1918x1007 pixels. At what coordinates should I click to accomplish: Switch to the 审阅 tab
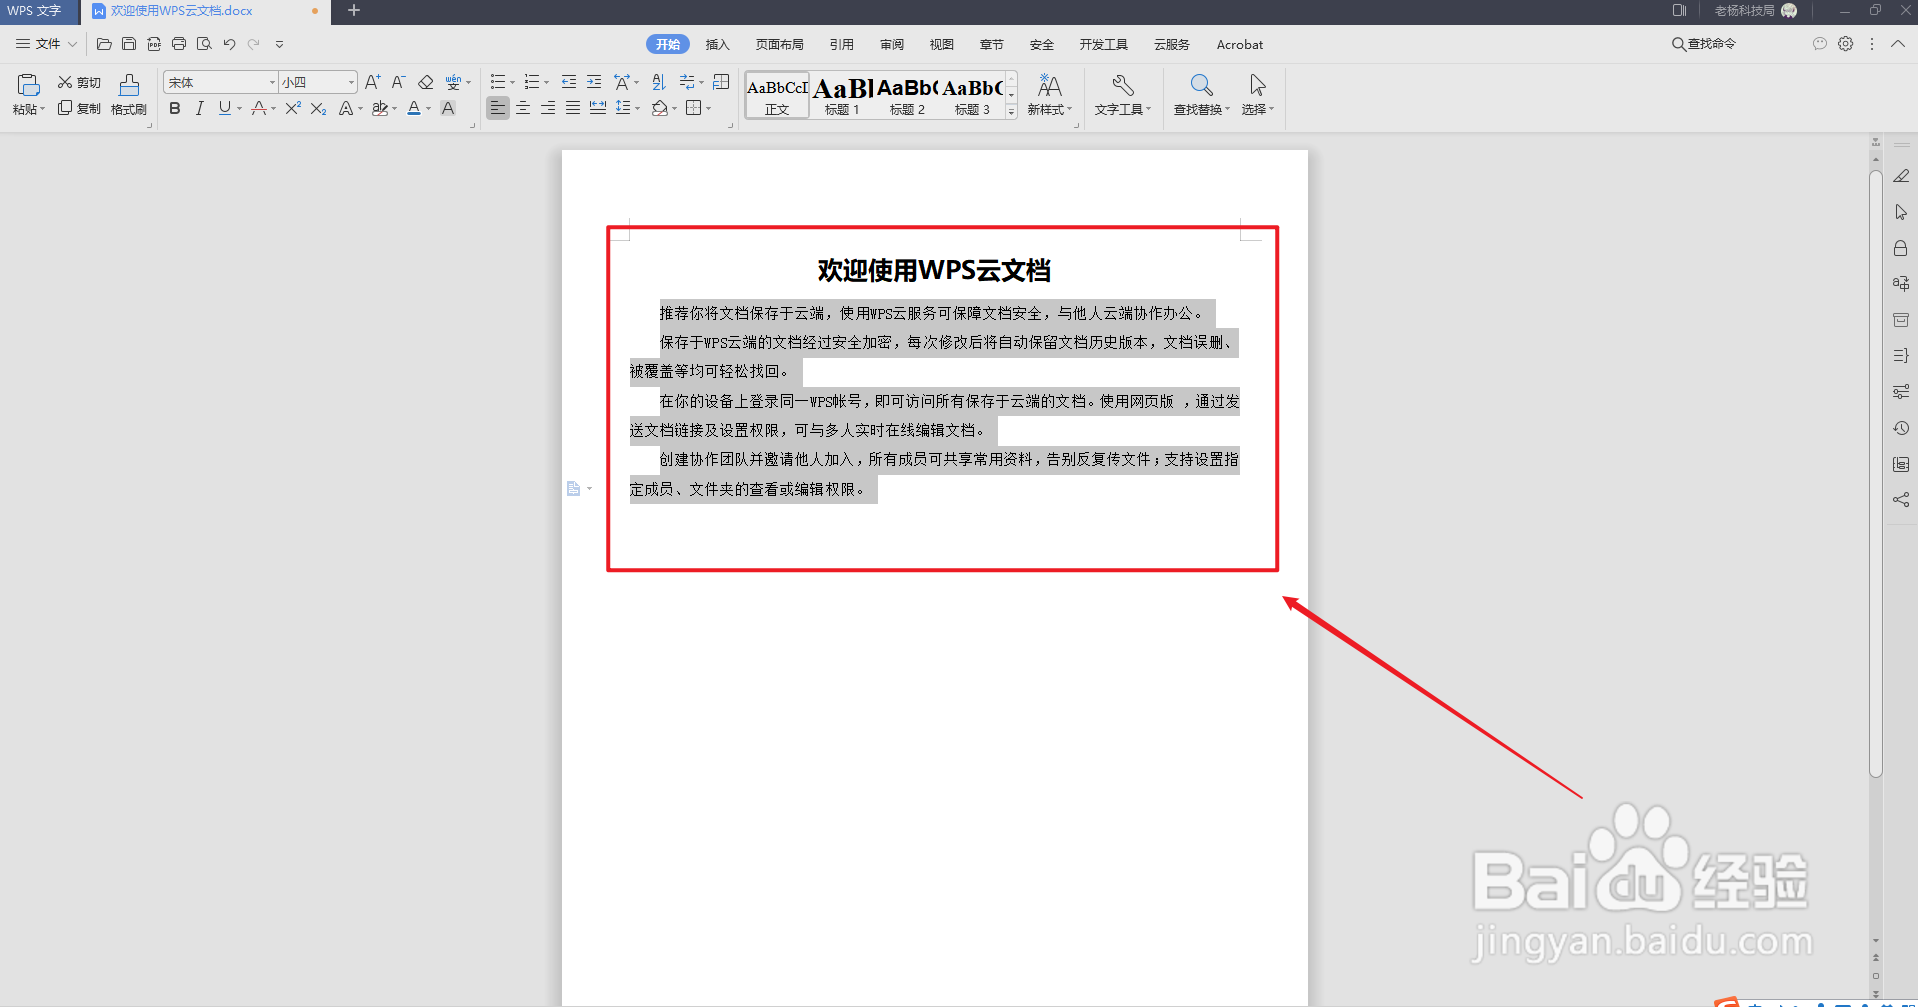tap(891, 44)
